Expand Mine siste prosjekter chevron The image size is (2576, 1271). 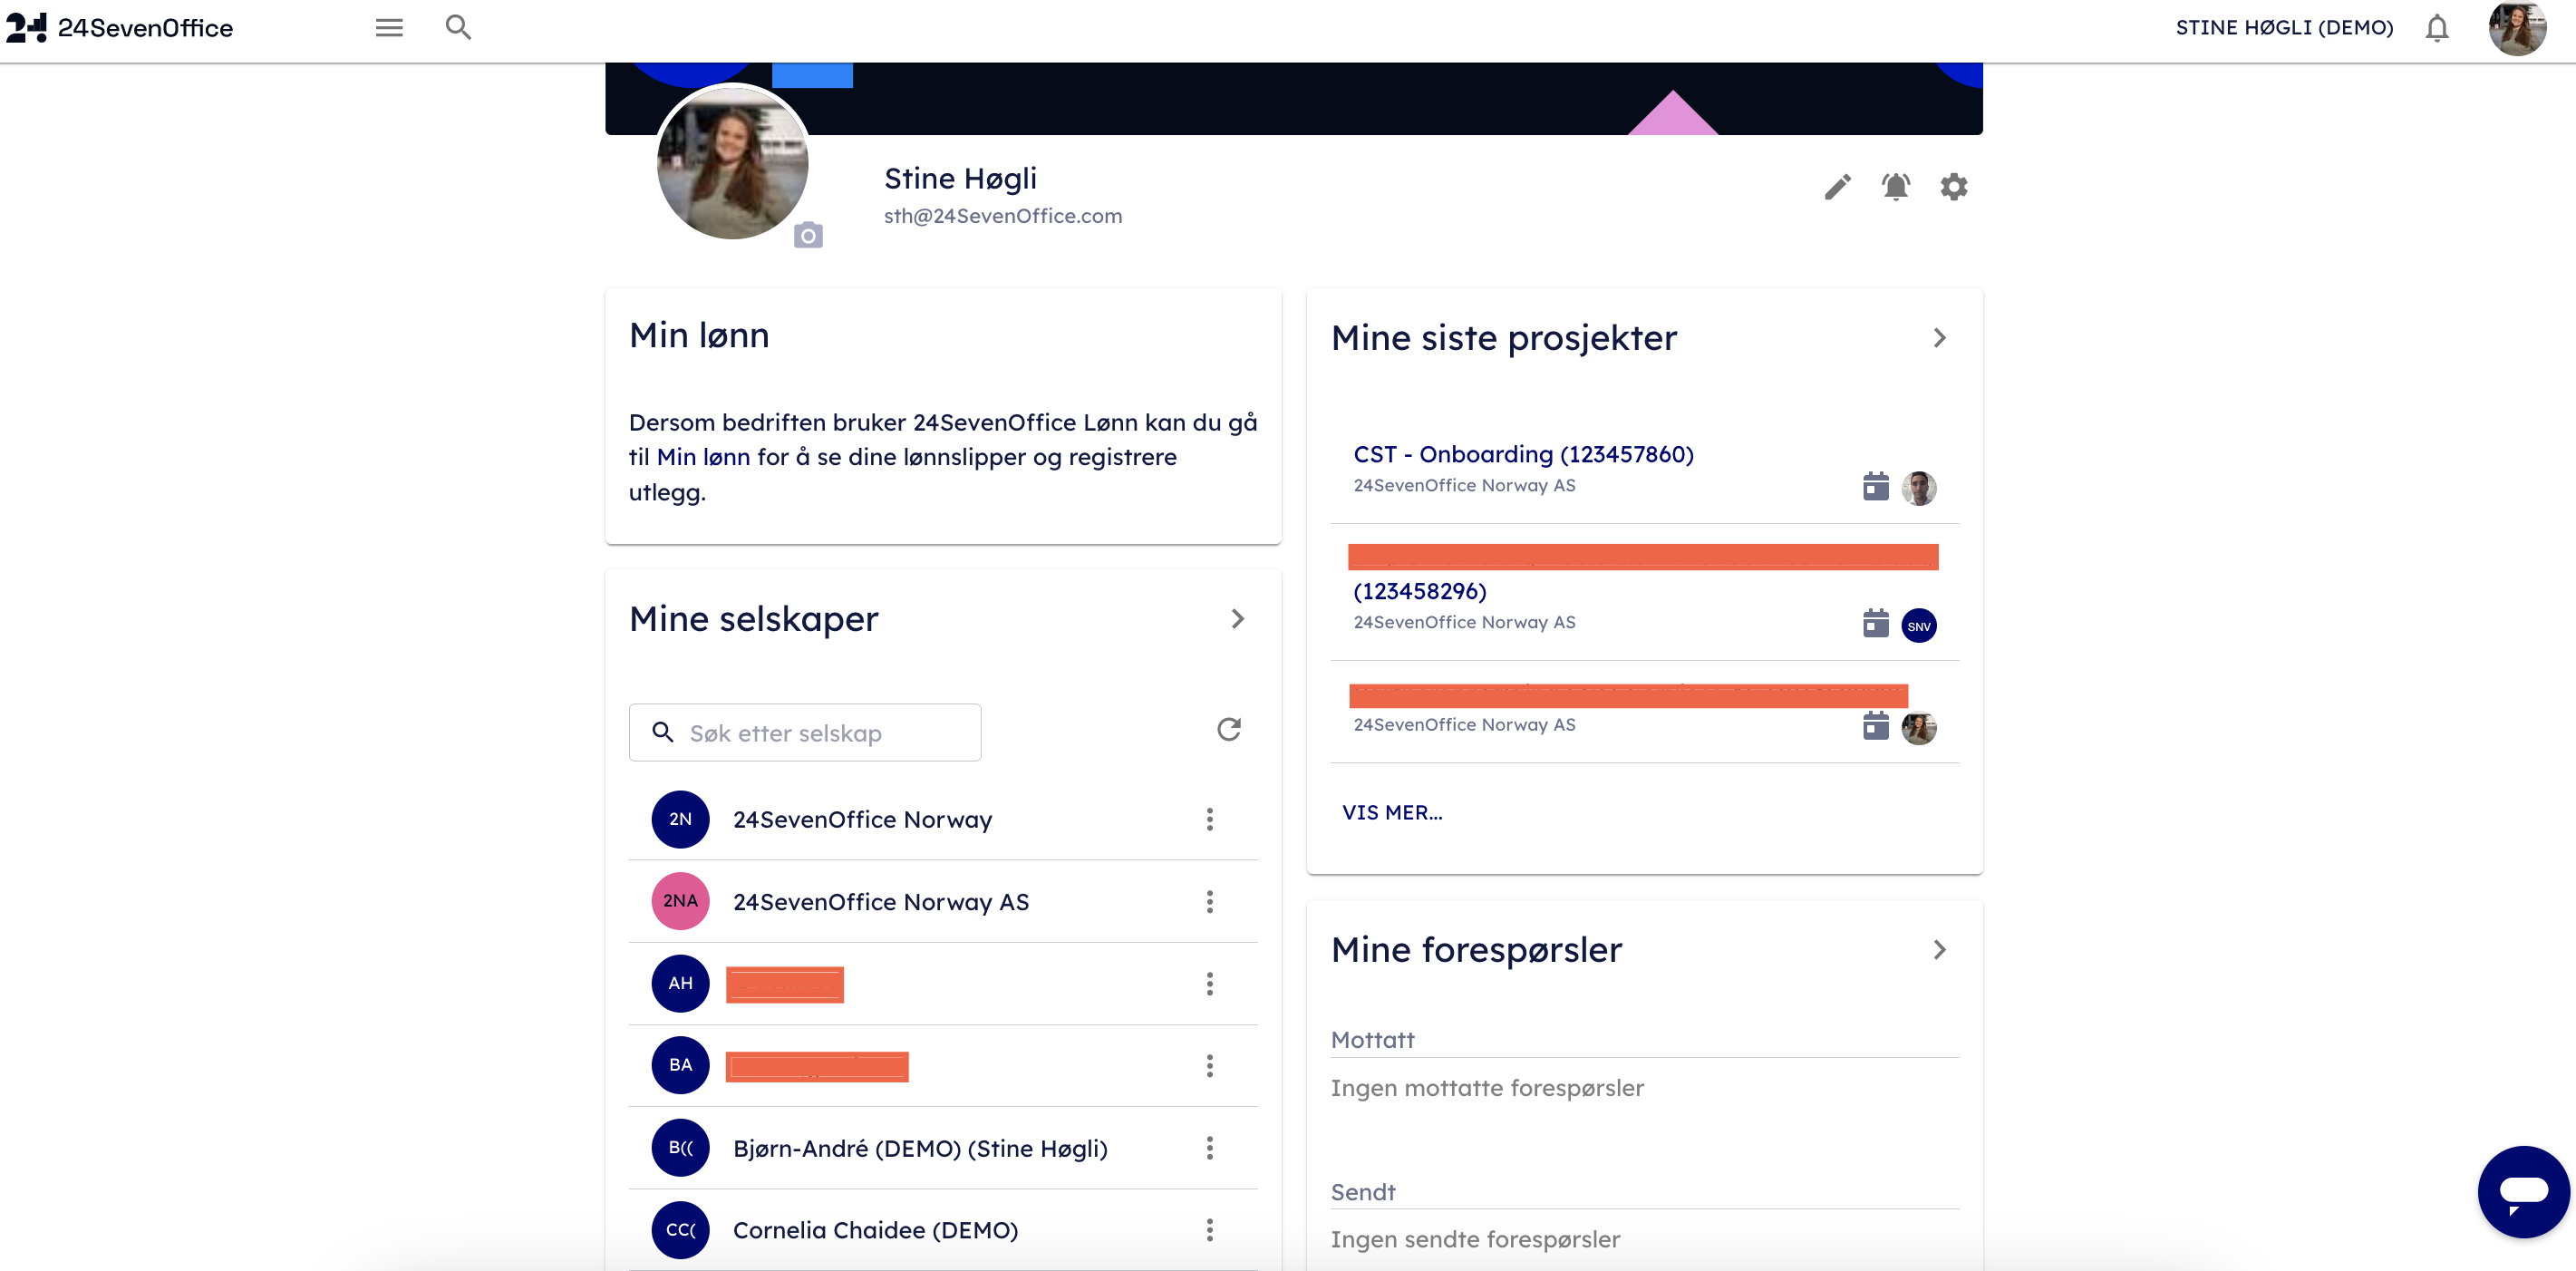[x=1939, y=338]
